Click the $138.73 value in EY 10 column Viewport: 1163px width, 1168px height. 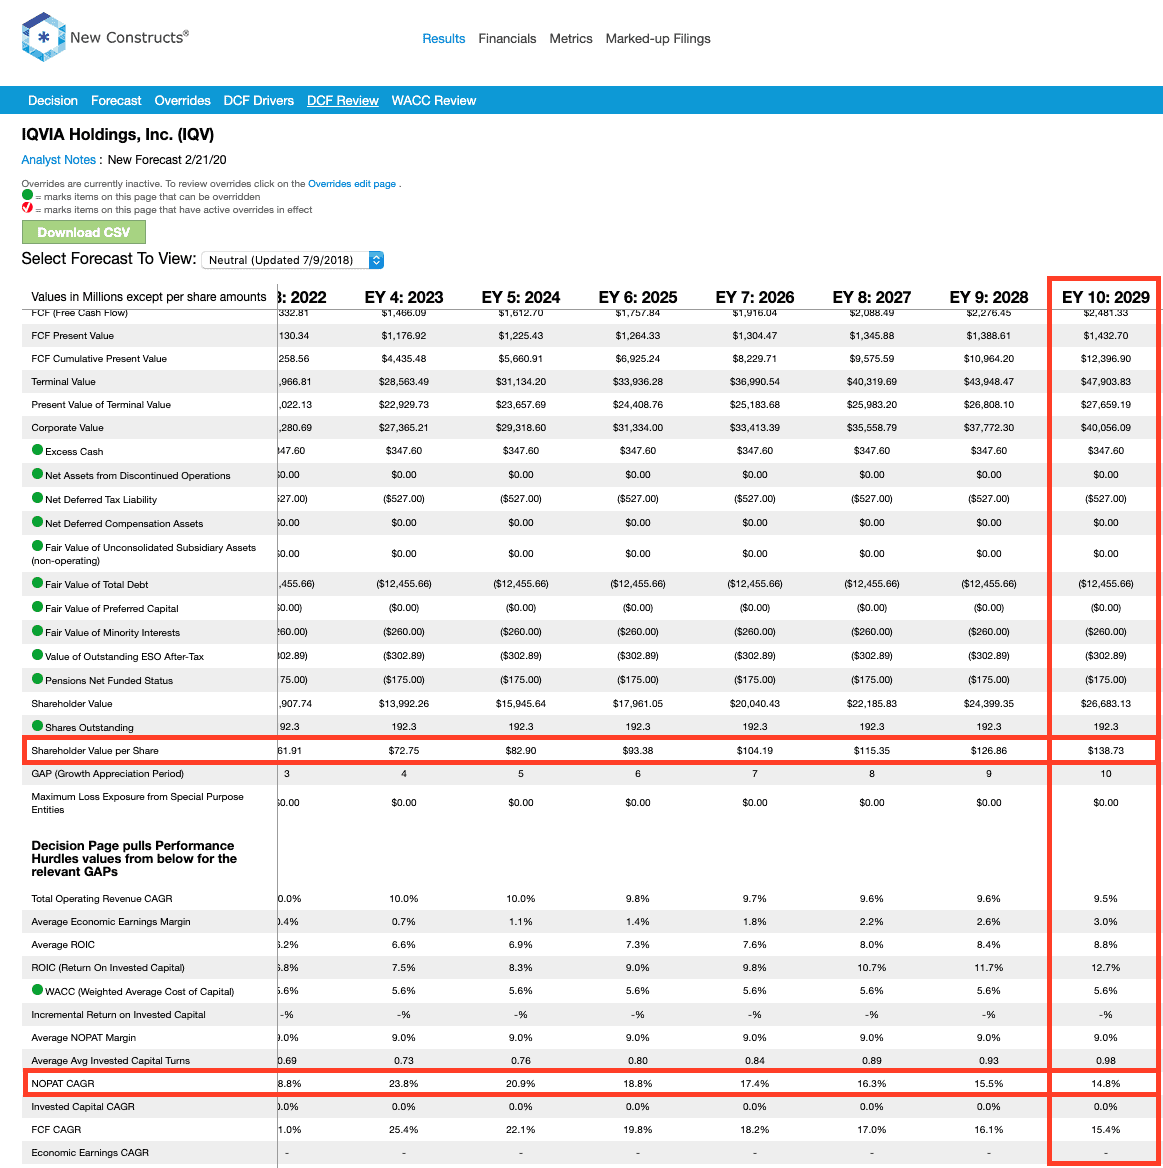(x=1106, y=751)
